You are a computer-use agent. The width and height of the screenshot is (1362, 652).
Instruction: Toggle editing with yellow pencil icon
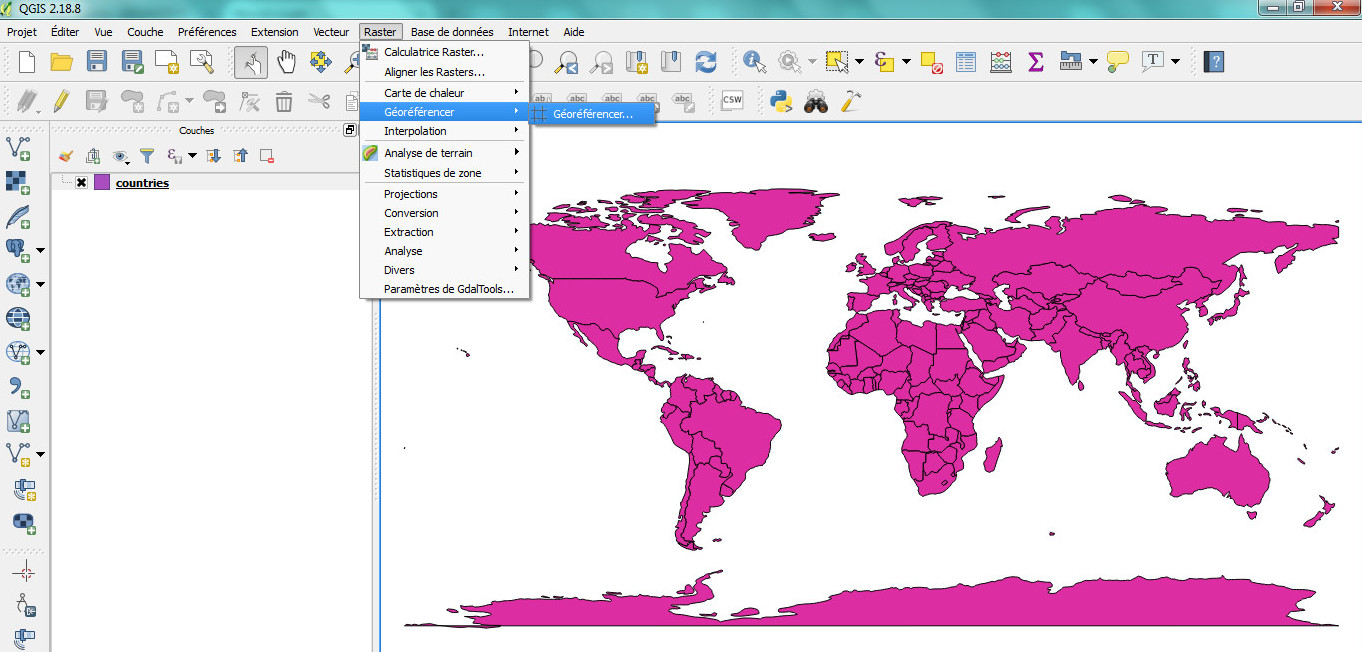(61, 100)
